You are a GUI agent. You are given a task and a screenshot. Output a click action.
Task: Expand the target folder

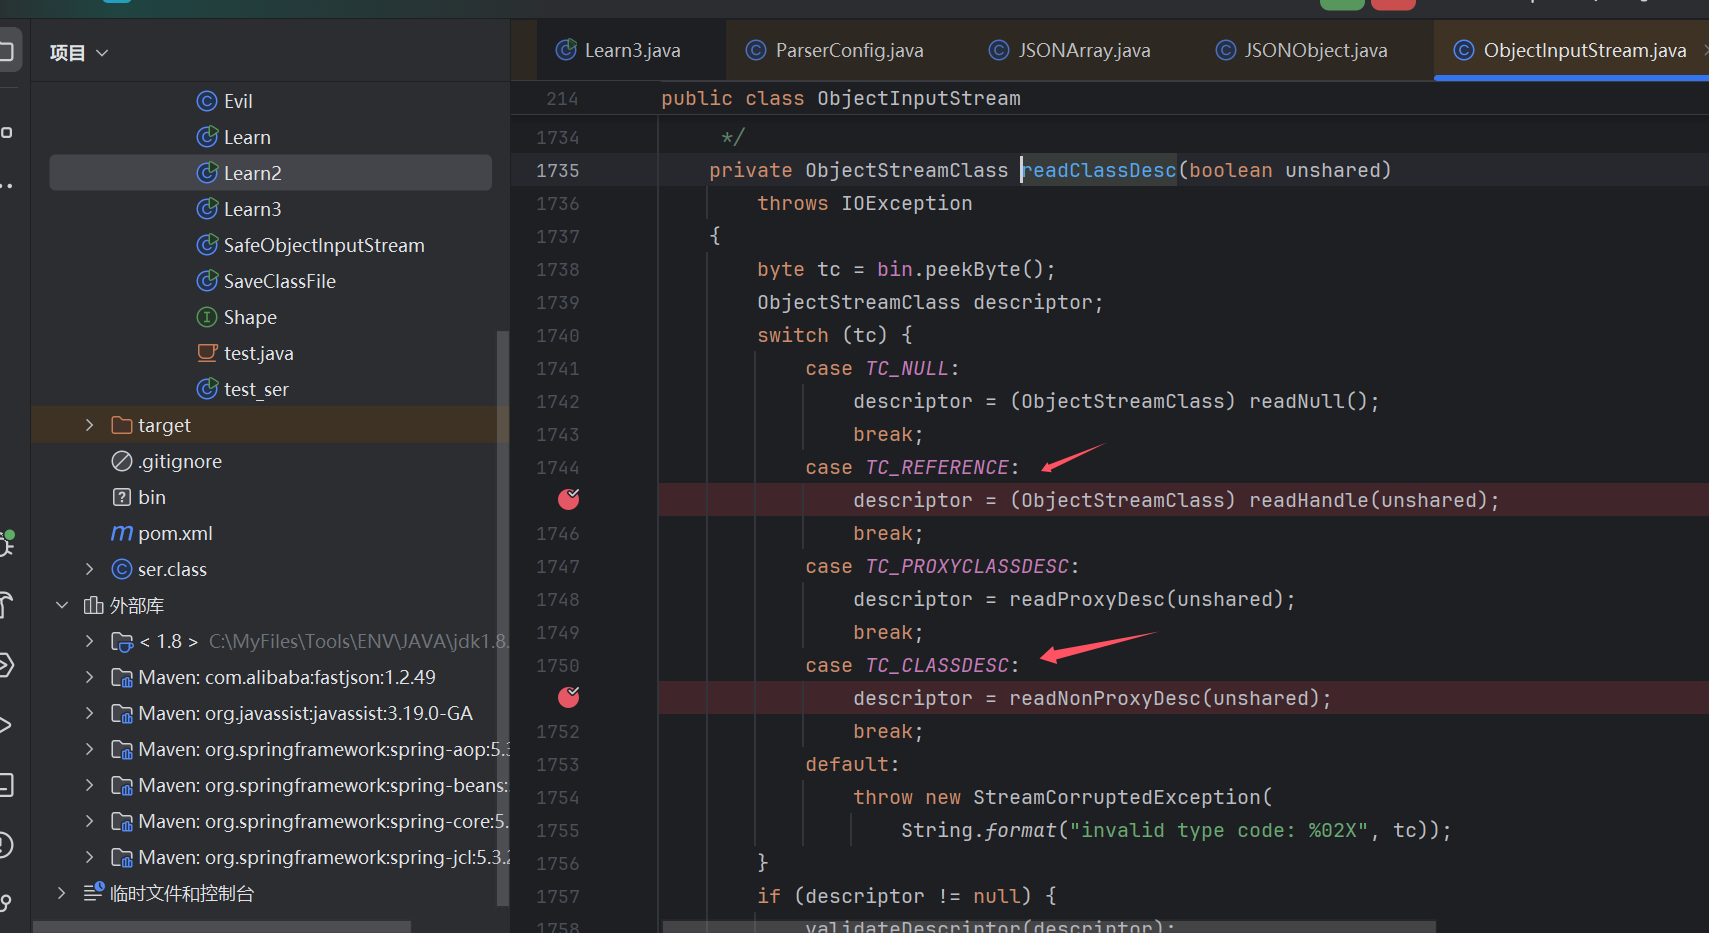90,425
